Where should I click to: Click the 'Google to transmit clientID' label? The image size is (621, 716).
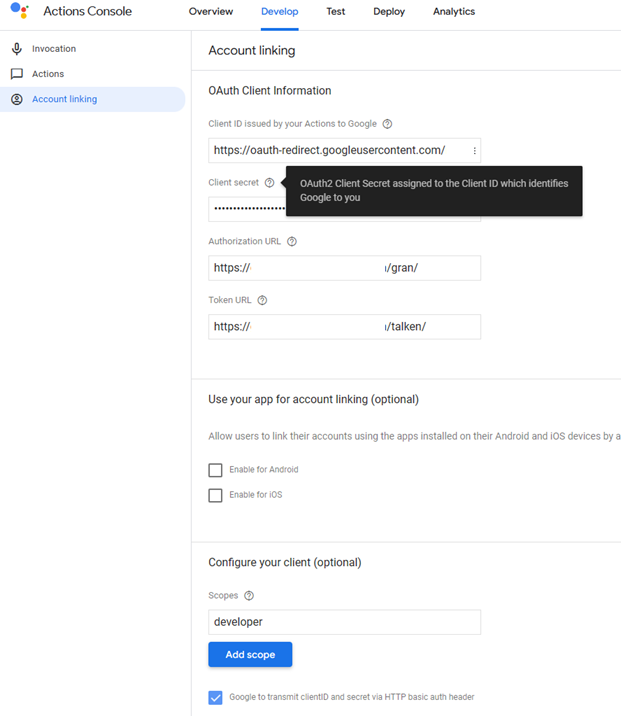coord(352,697)
